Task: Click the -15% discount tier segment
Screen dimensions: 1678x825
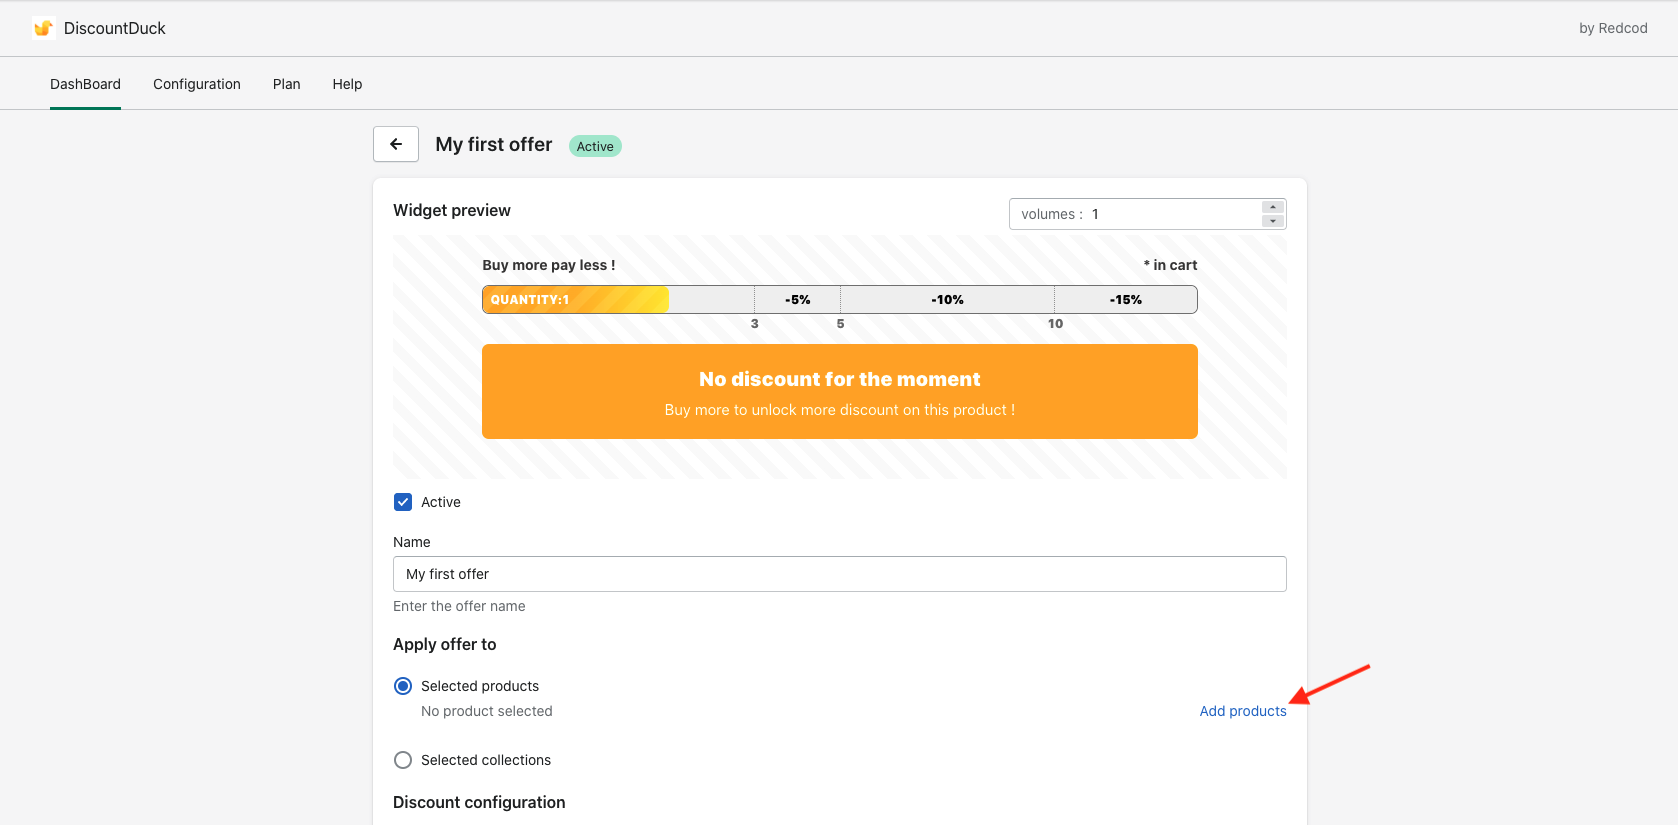Action: pos(1125,300)
